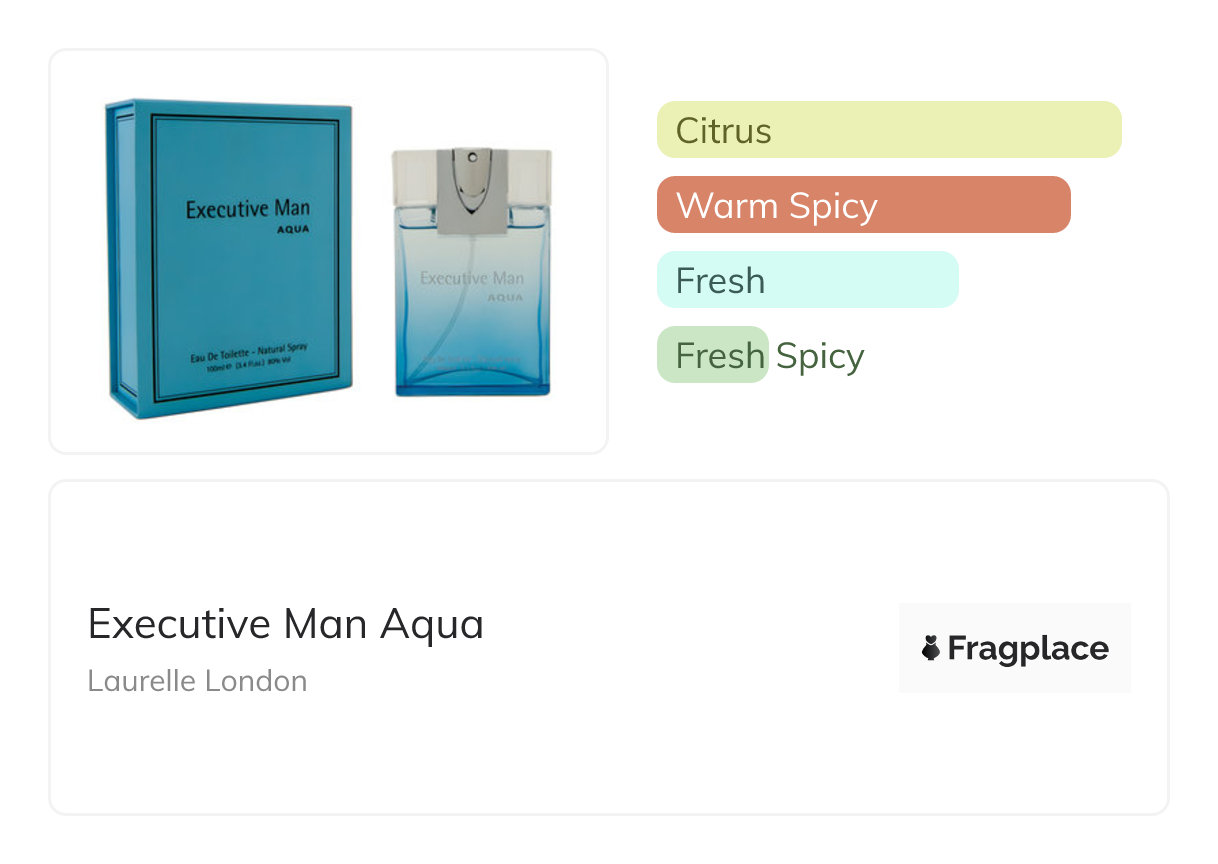Click the Executive Man text on the bottle

(x=471, y=278)
